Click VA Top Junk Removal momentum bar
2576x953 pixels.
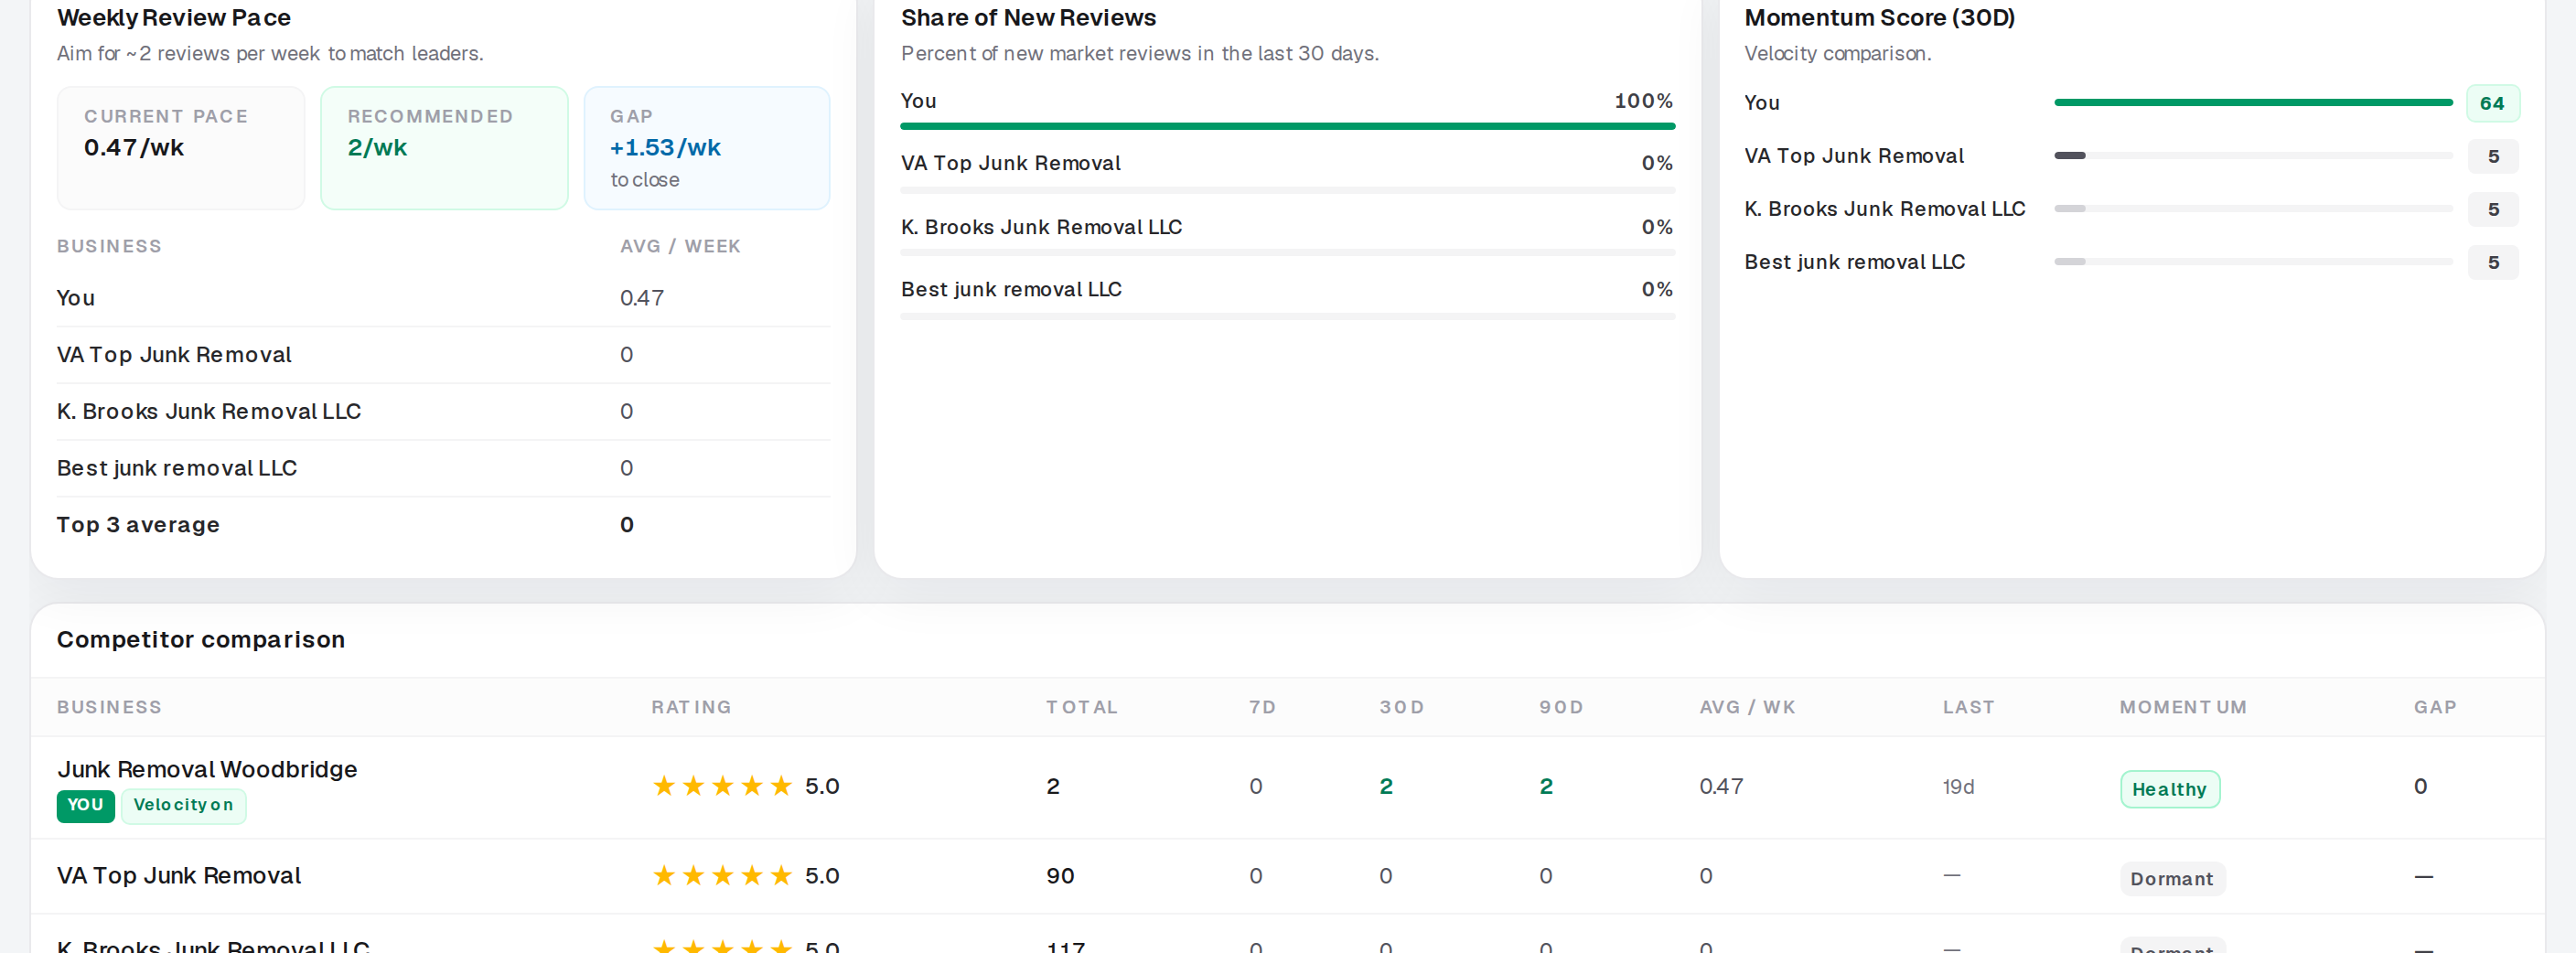(2253, 155)
